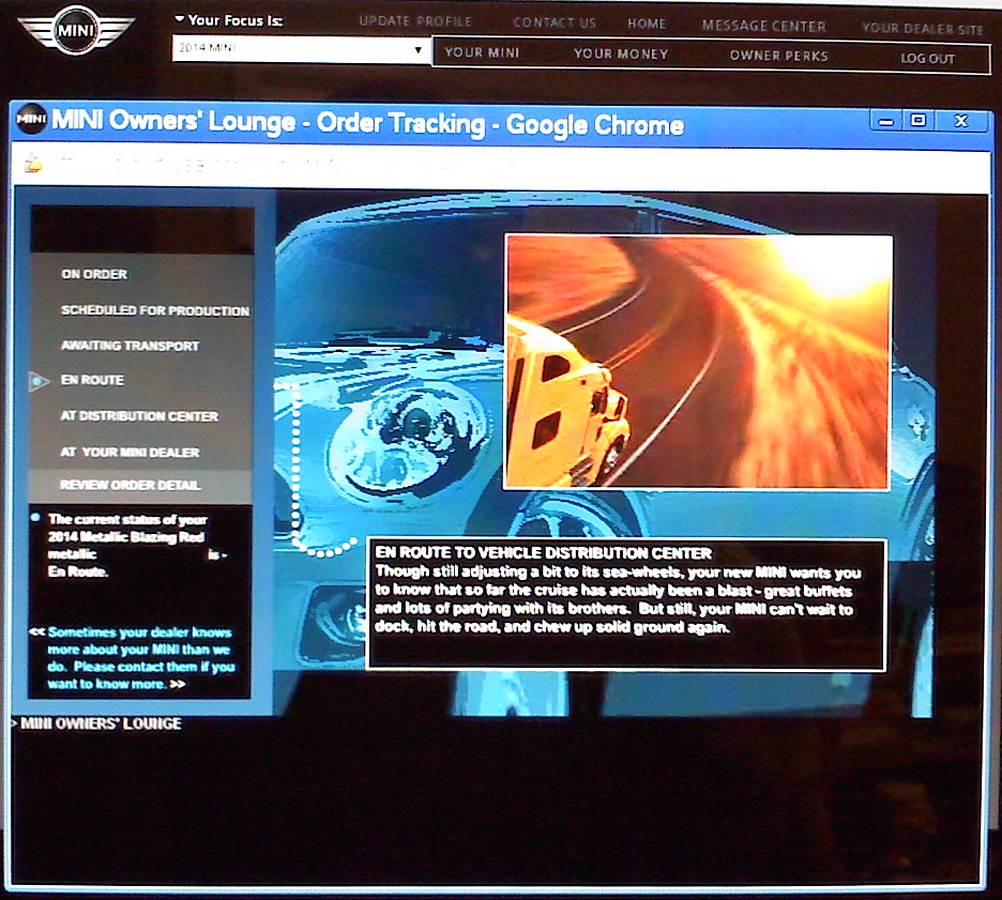This screenshot has width=1002, height=900.
Task: Click the truck on highway image
Action: coord(698,362)
